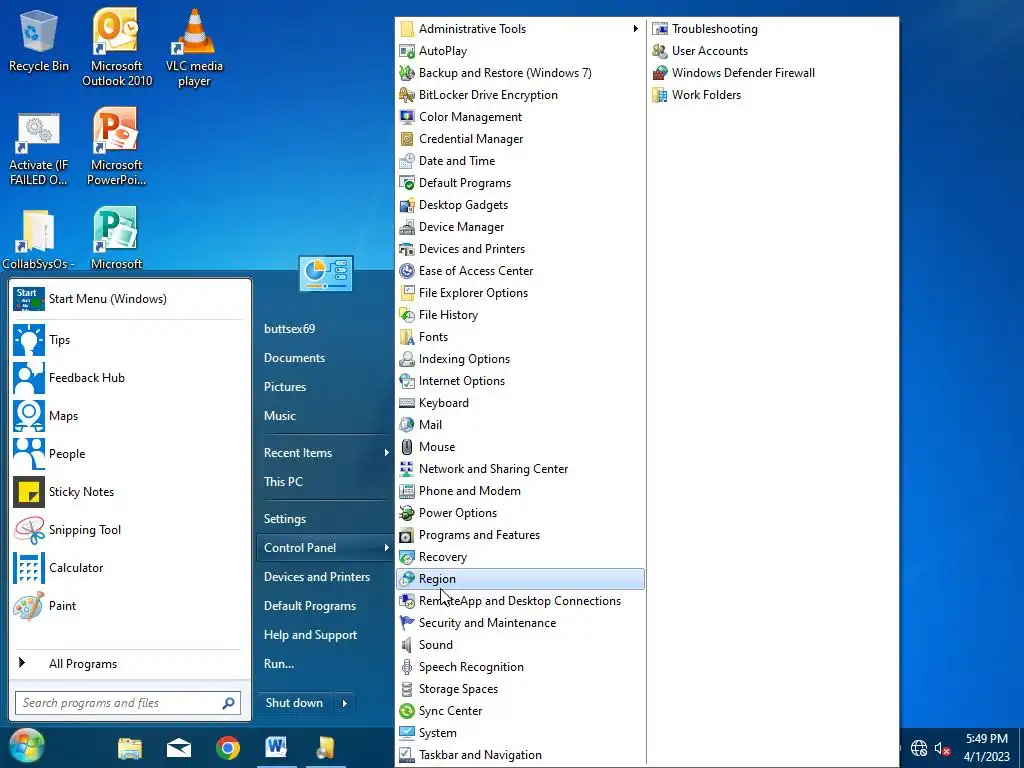
Task: Open Power Options entry
Action: [520, 513]
